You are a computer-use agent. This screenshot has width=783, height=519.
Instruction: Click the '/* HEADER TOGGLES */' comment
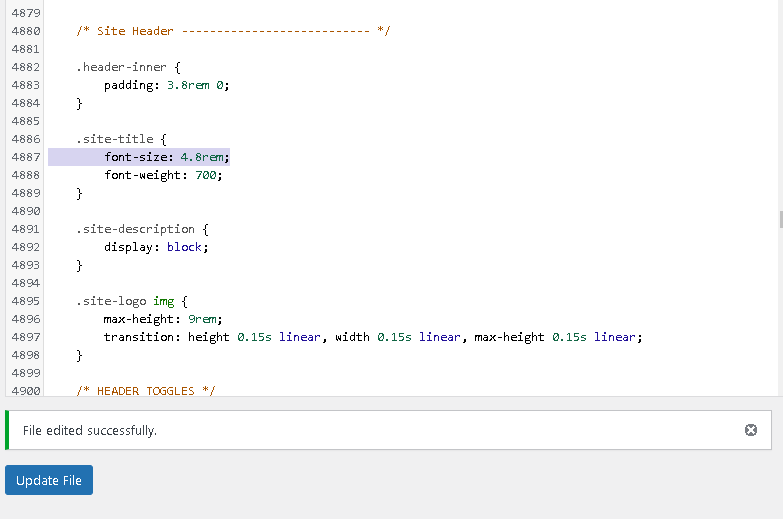tap(146, 391)
